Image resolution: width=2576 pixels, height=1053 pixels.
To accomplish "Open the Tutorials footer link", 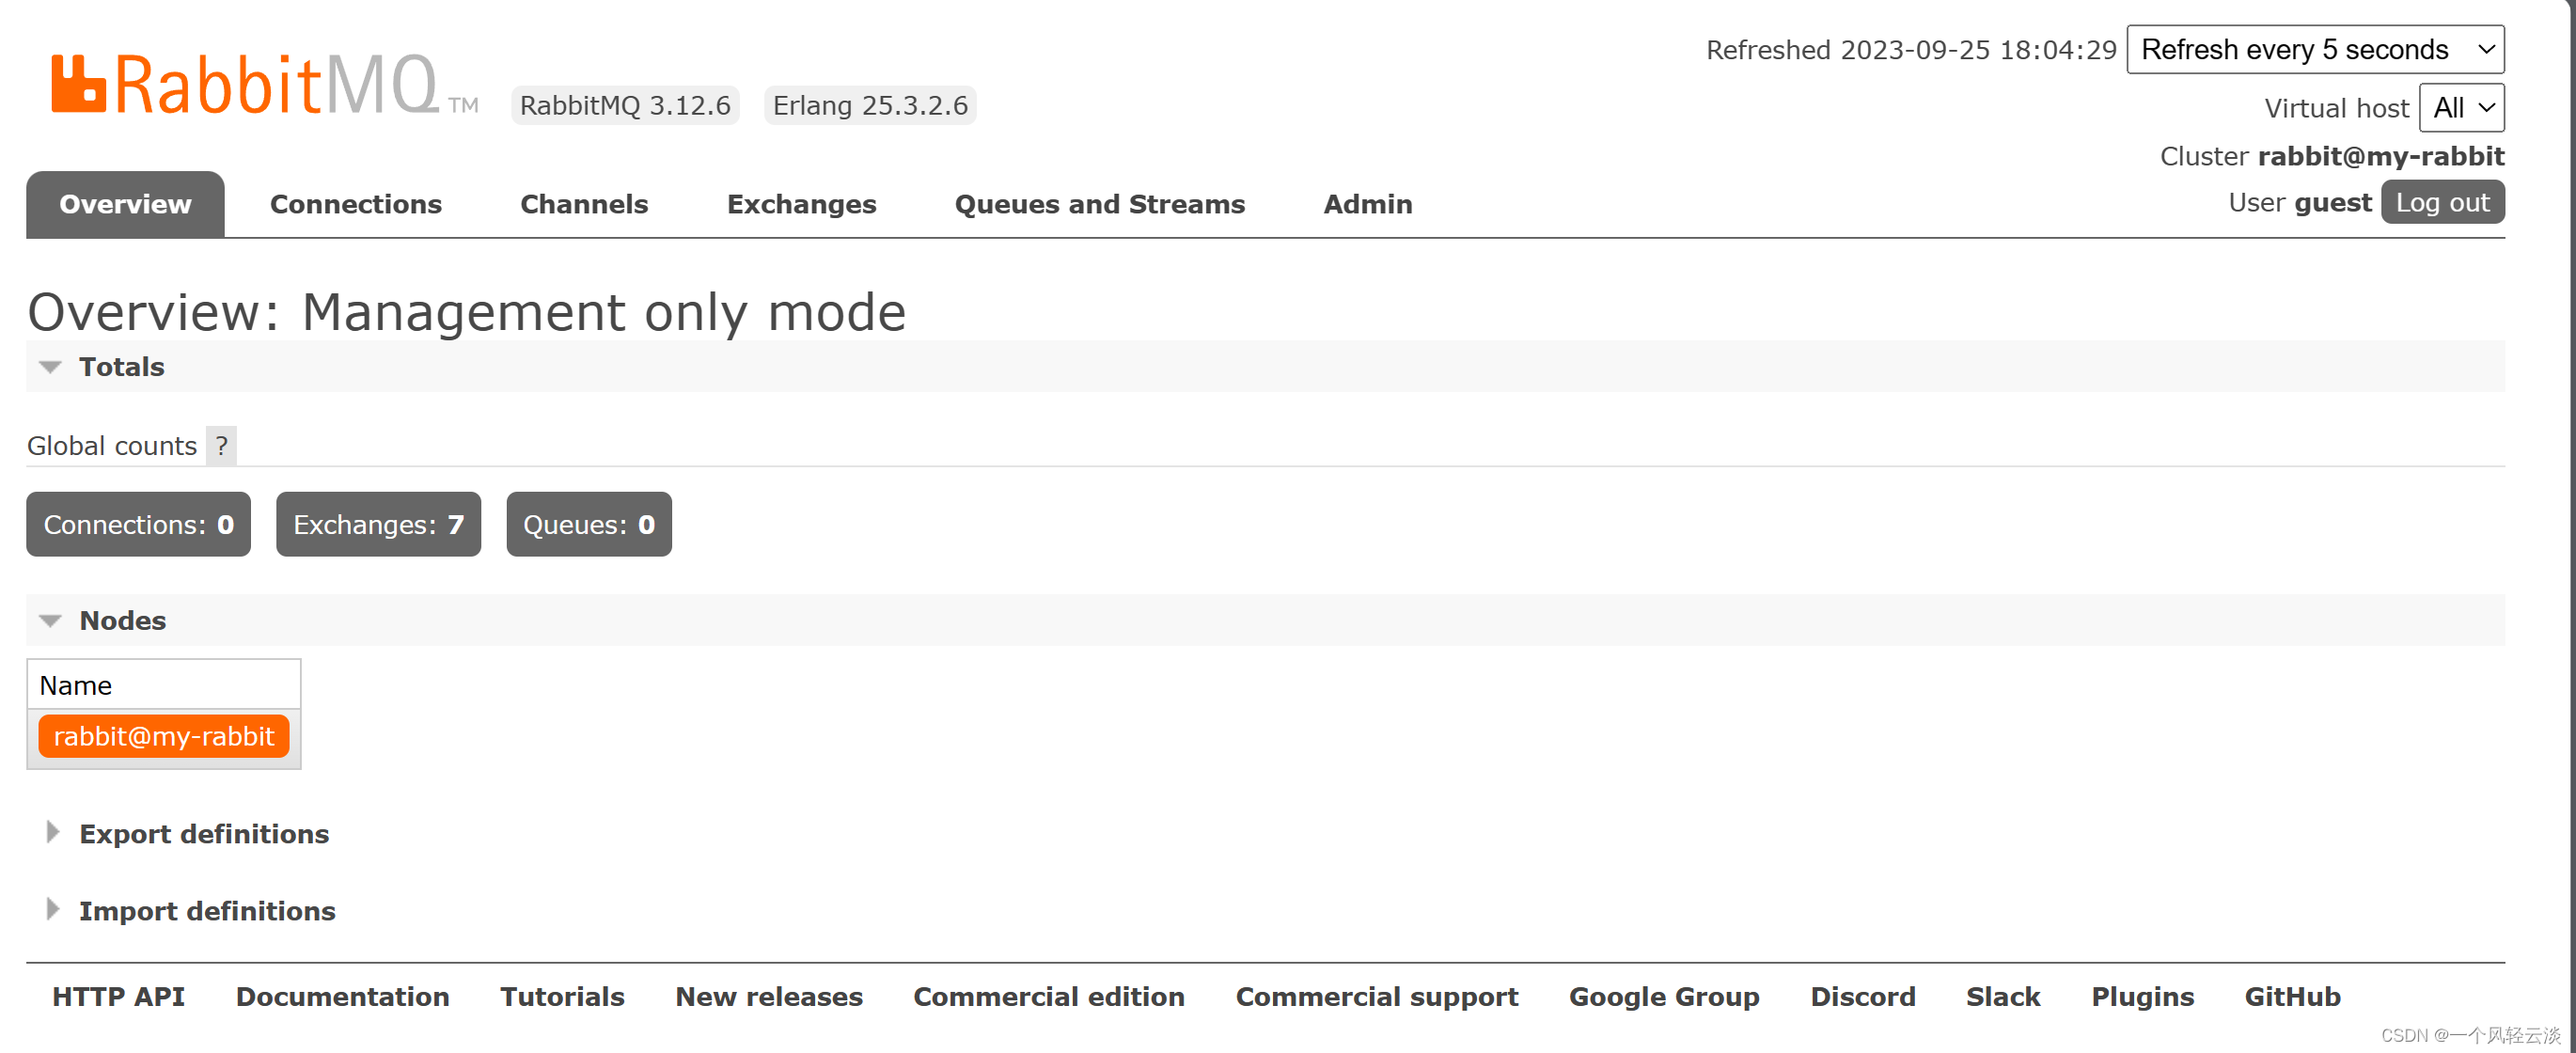I will pos(562,996).
